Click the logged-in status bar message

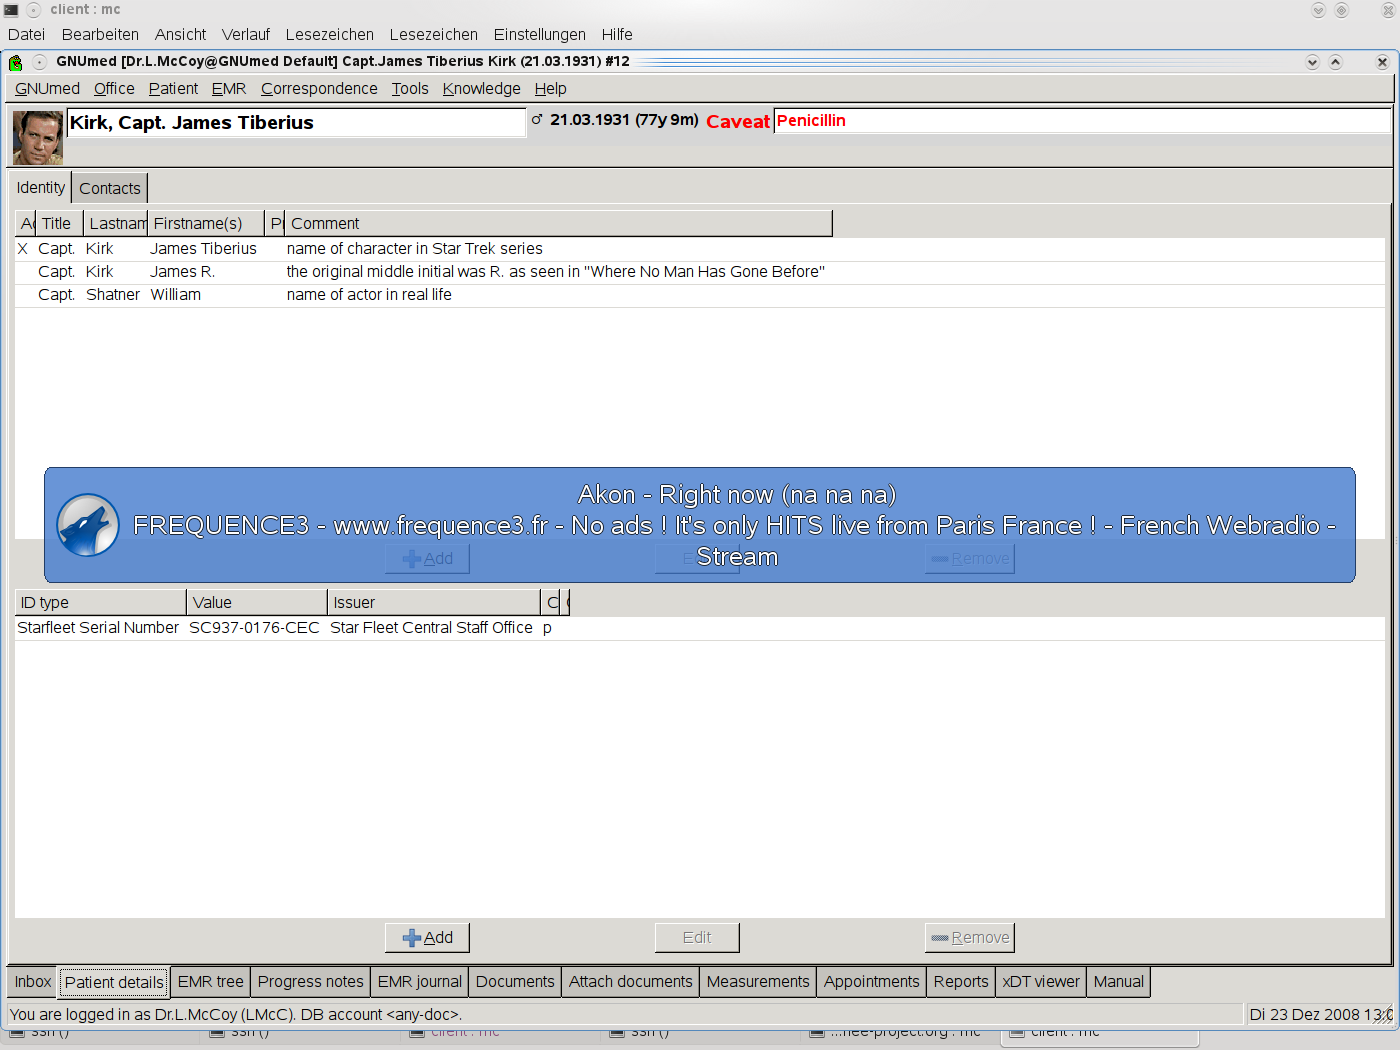pyautogui.click(x=236, y=1014)
